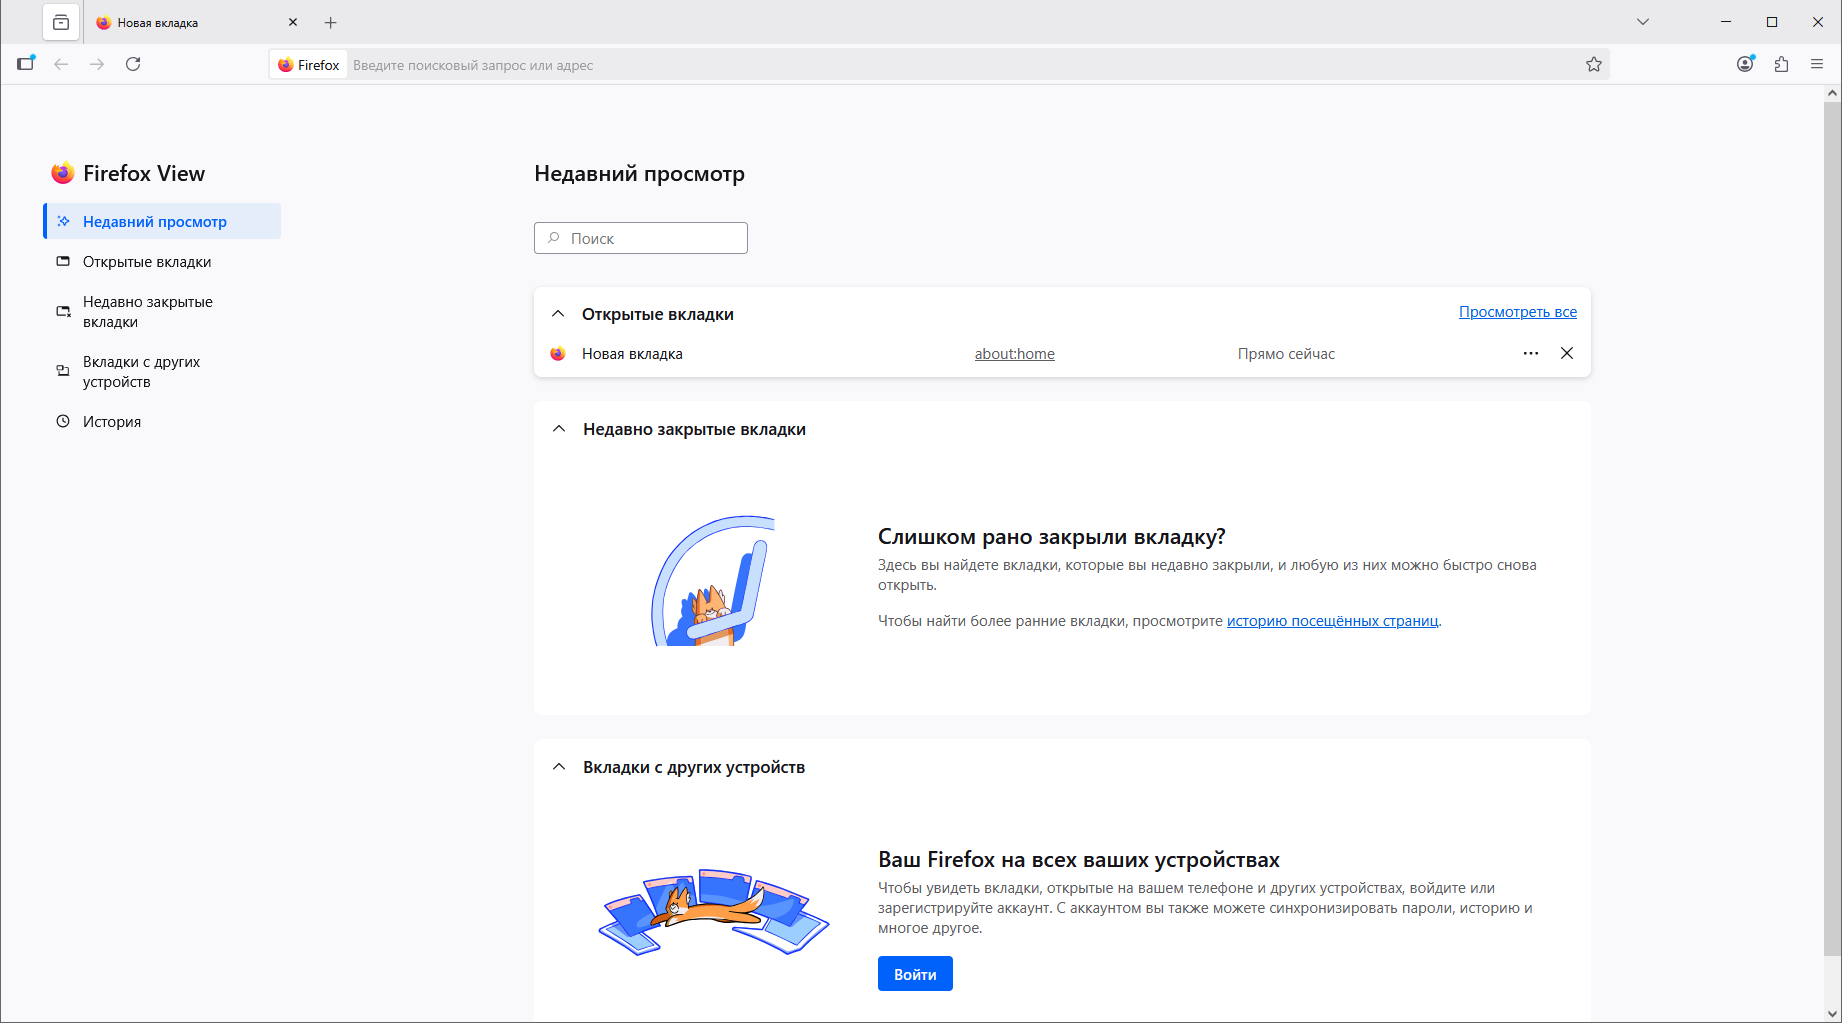1842x1023 pixels.
Task: Go forward with the forward arrow
Action: pyautogui.click(x=97, y=64)
